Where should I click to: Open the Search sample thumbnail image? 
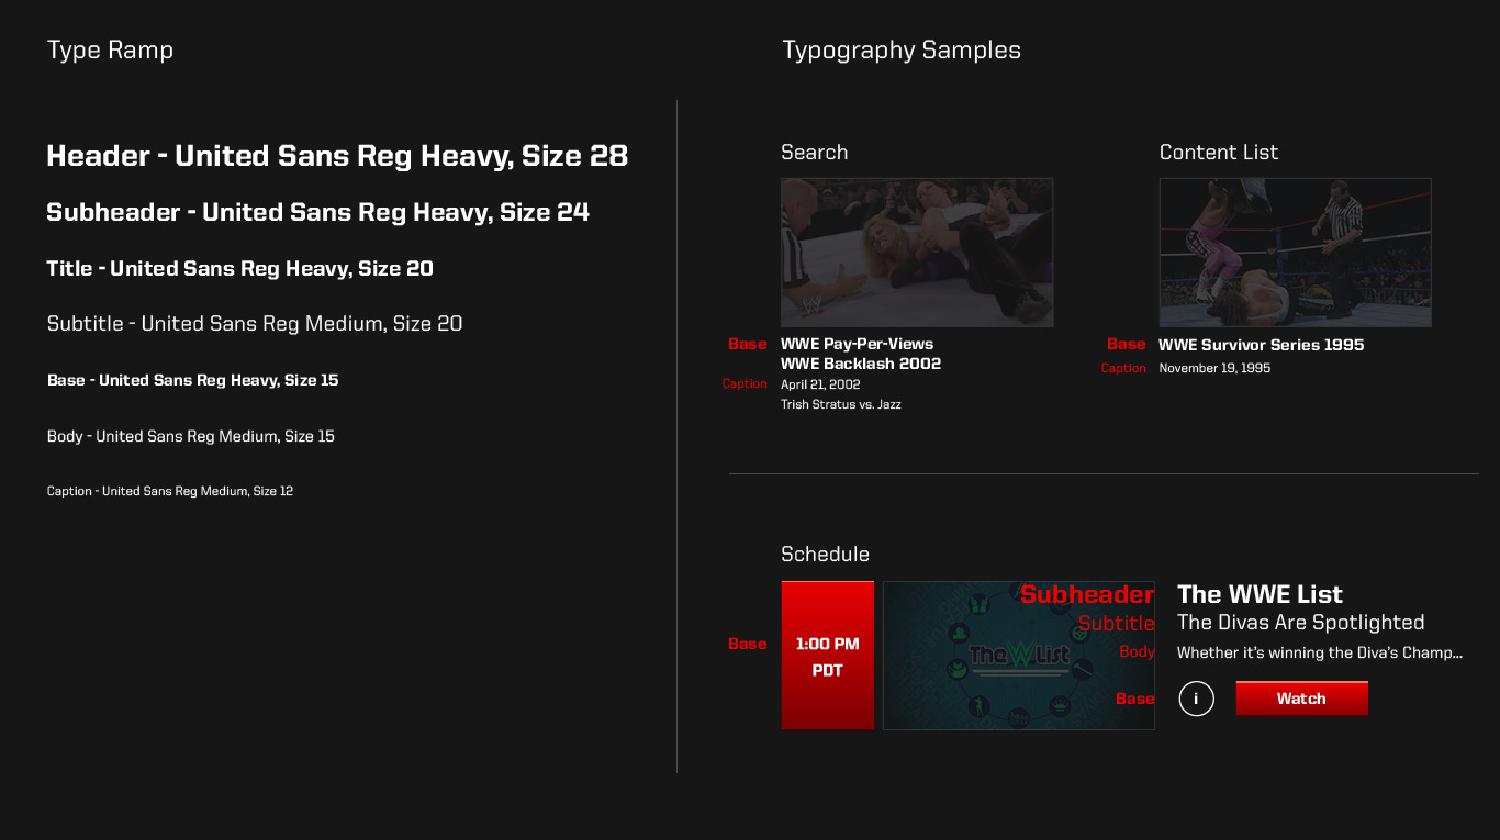[917, 252]
